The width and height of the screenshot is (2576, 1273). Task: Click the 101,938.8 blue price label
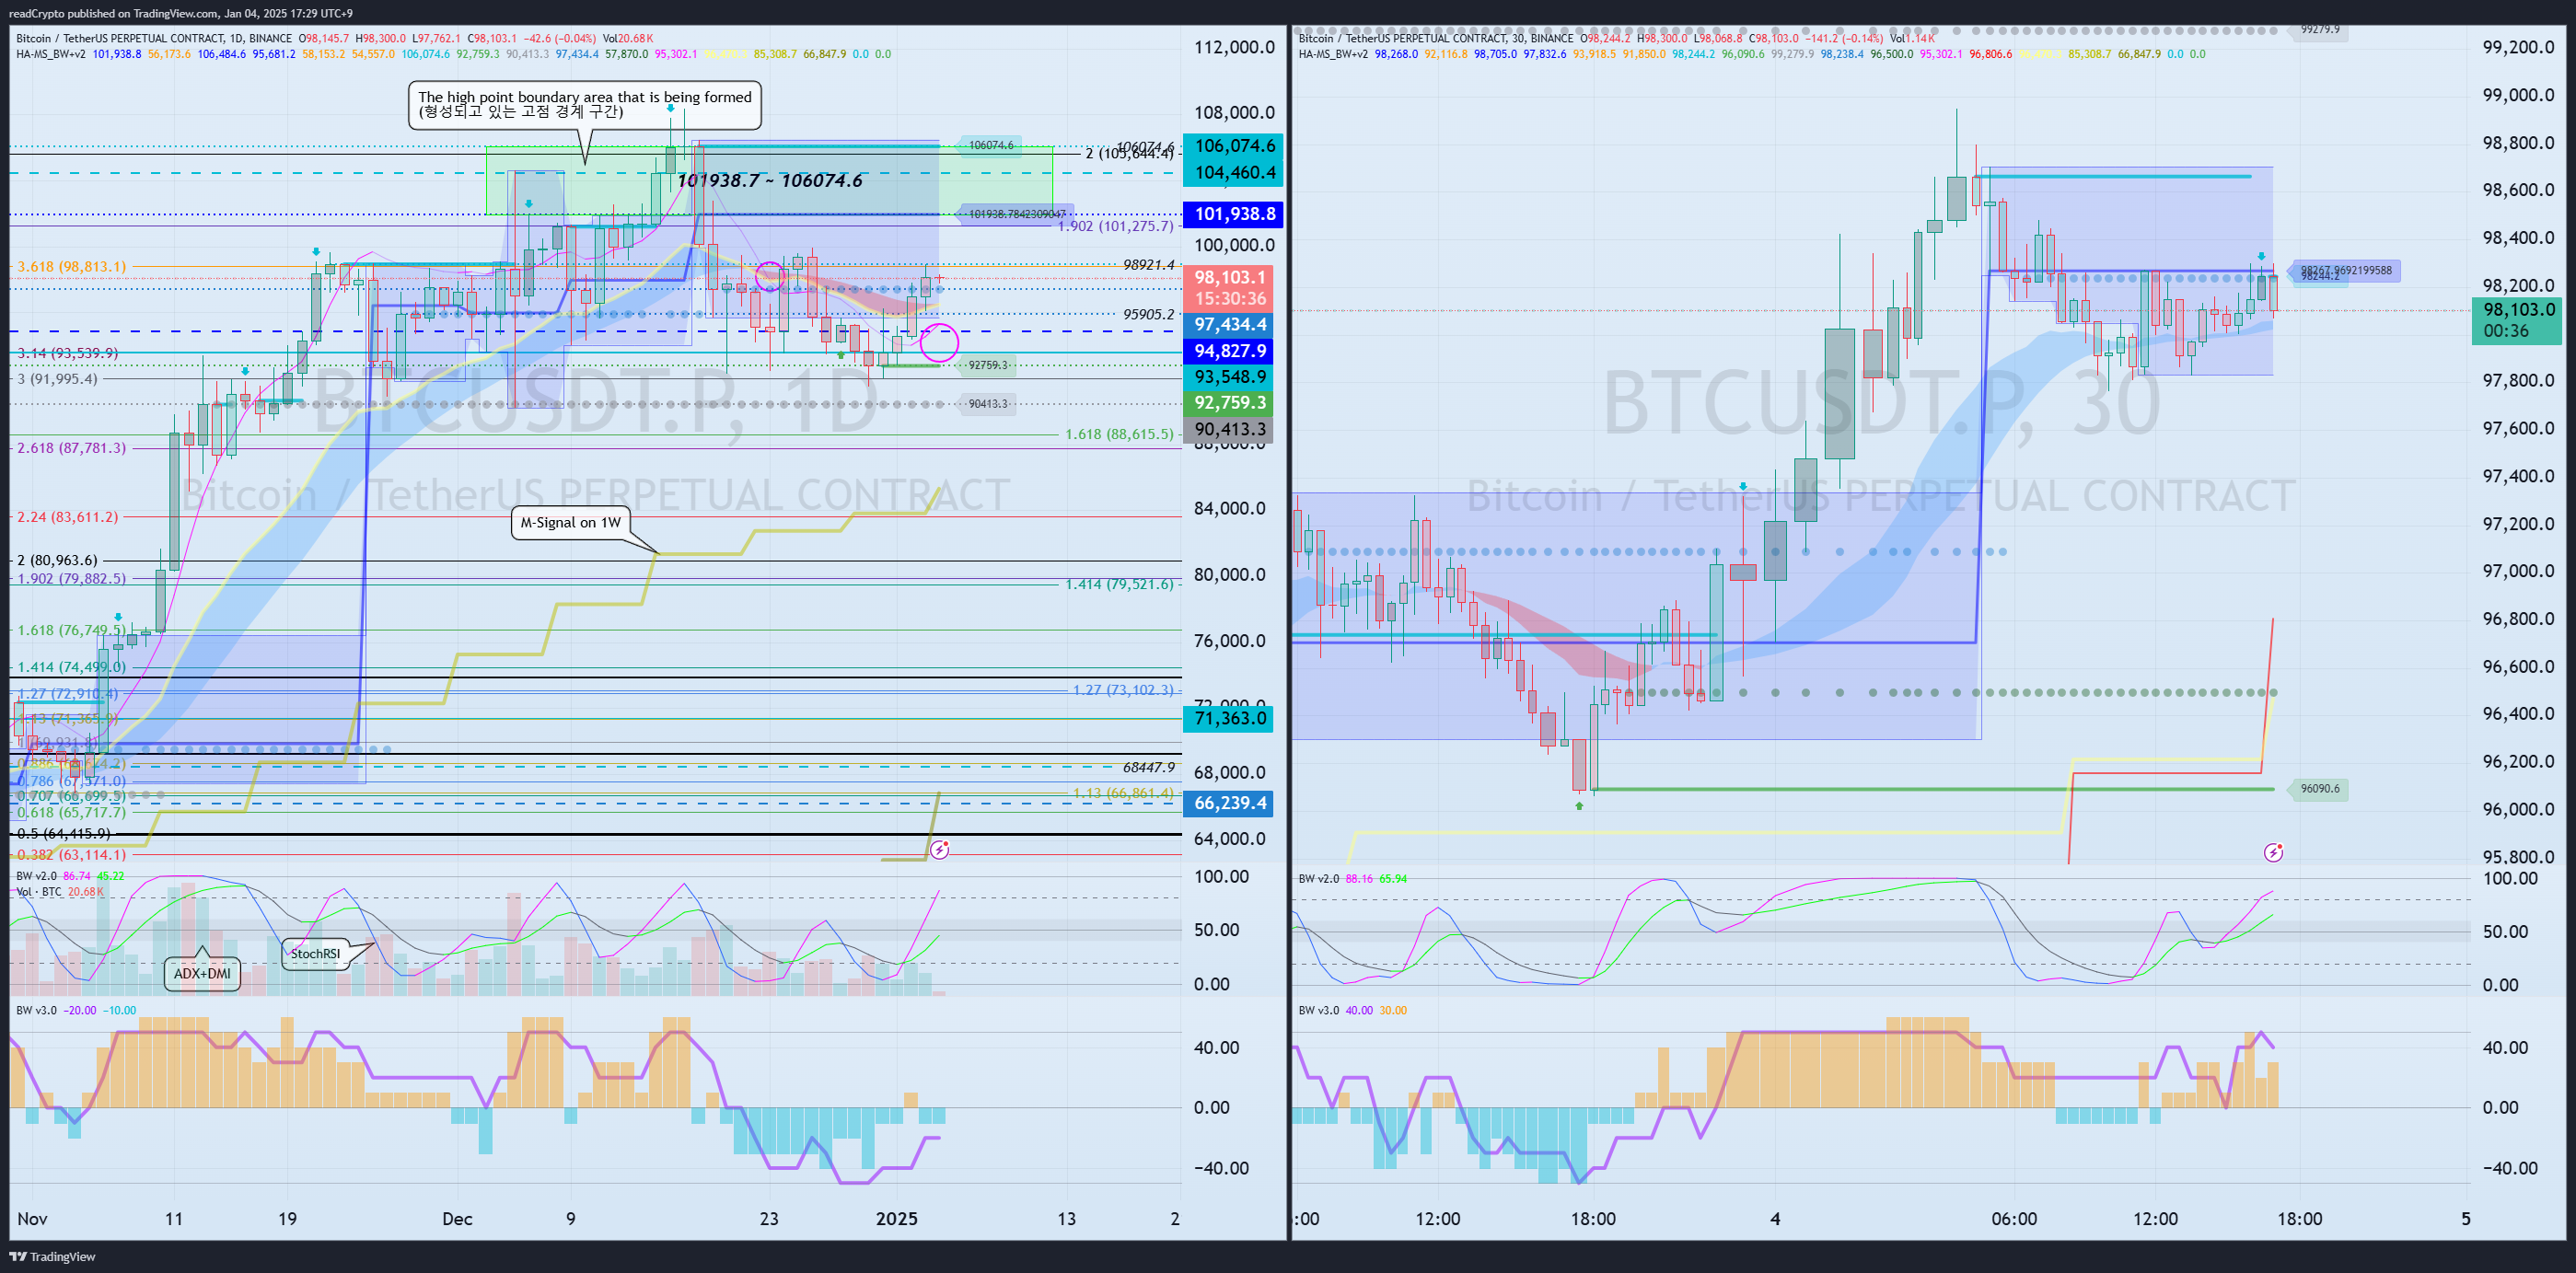point(1234,214)
